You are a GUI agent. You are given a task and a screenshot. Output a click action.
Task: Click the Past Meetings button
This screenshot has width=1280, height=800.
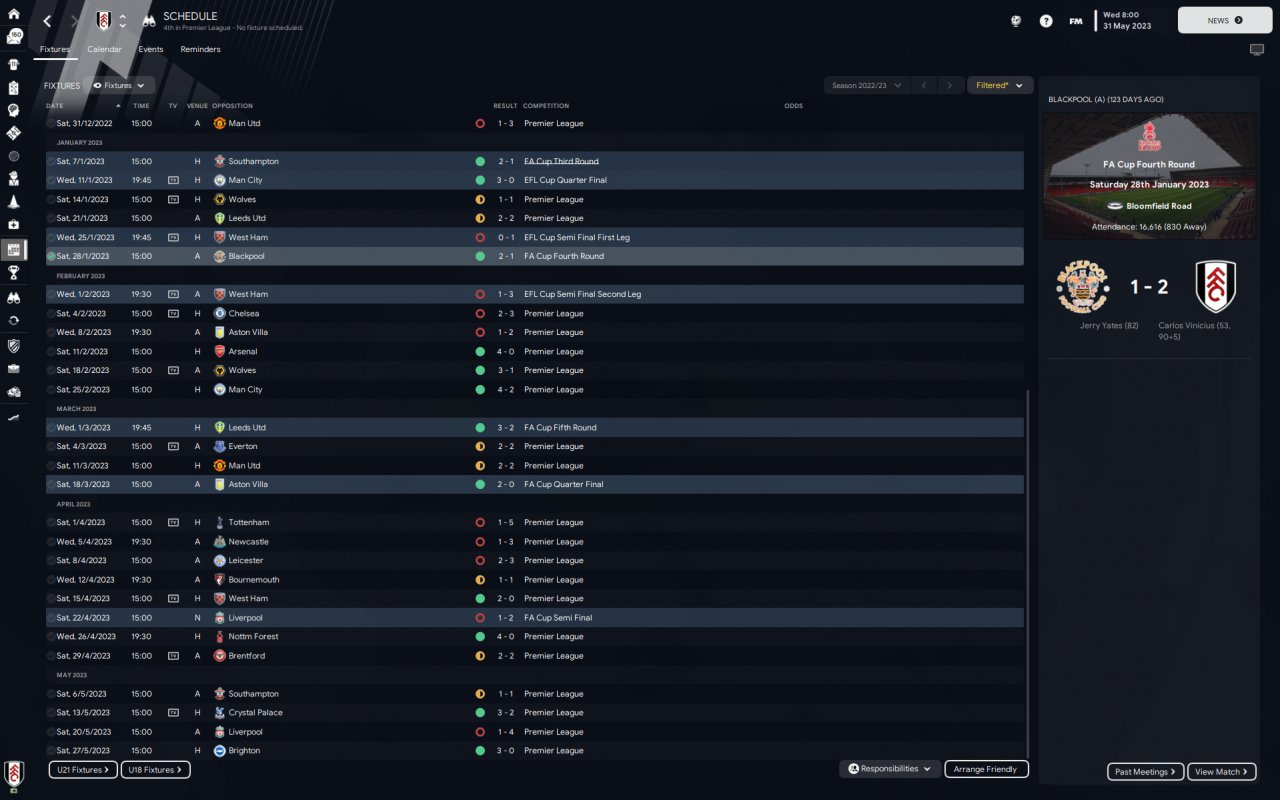click(x=1146, y=772)
